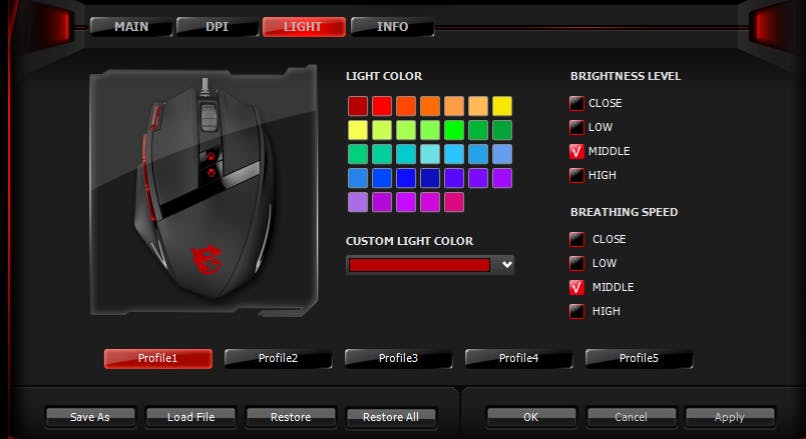Go to the INFO tab

[392, 27]
